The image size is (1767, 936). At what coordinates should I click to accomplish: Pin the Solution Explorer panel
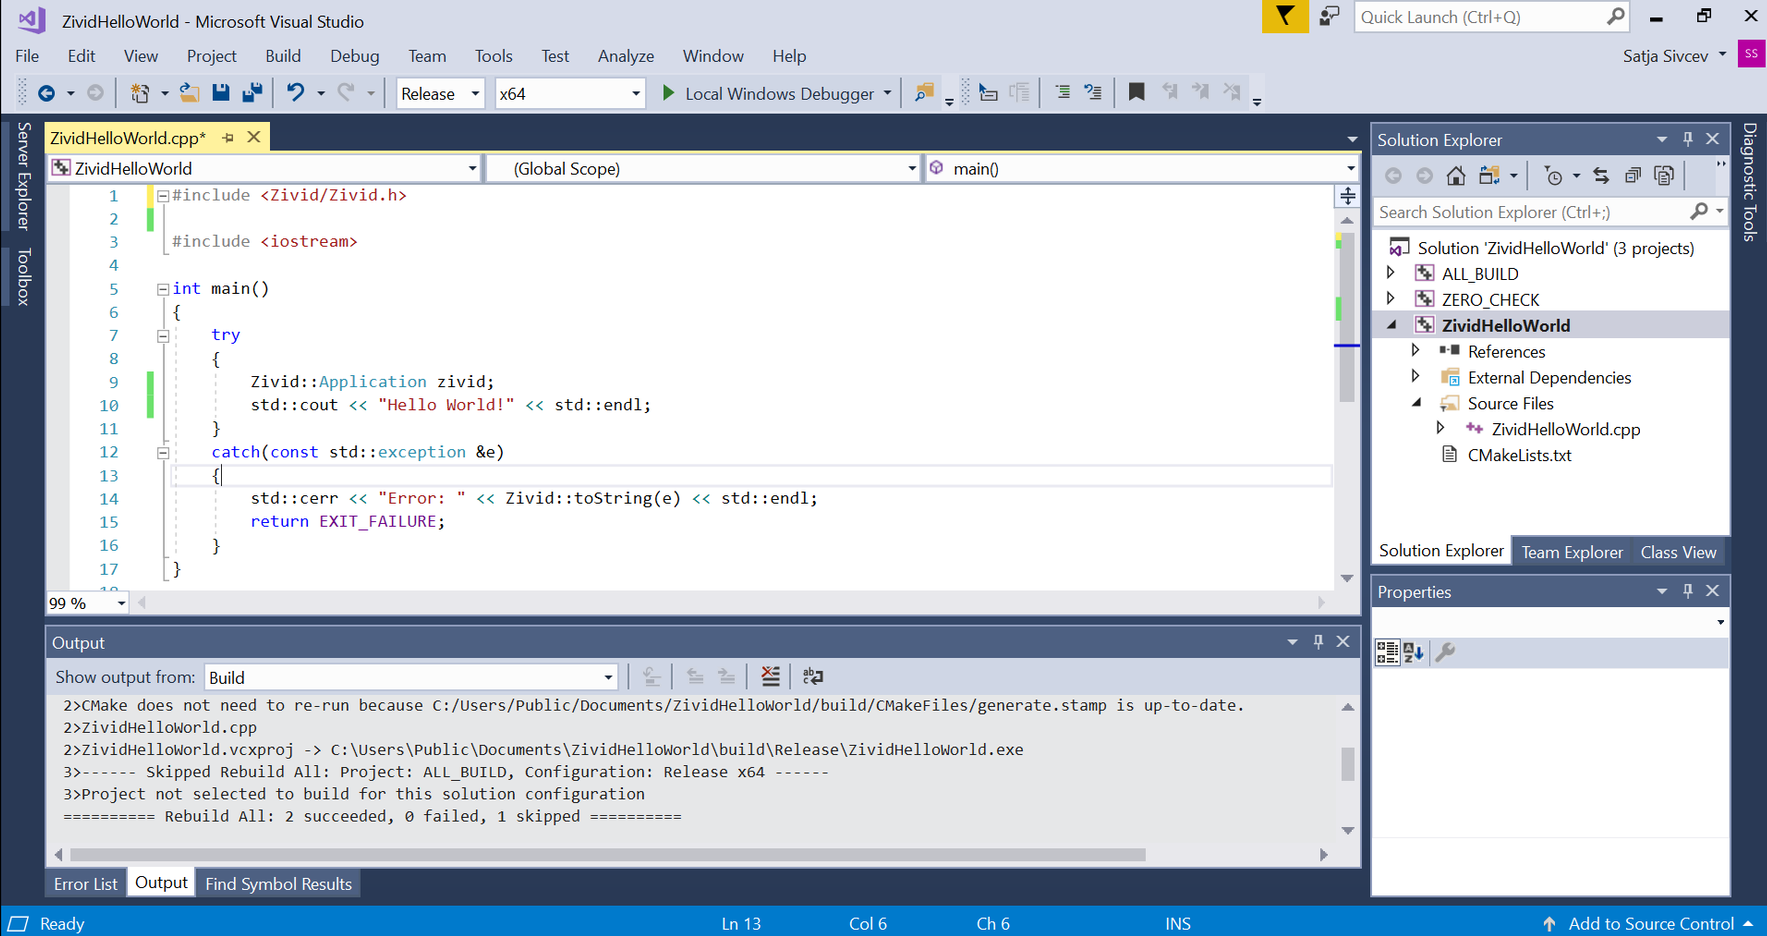click(1688, 139)
